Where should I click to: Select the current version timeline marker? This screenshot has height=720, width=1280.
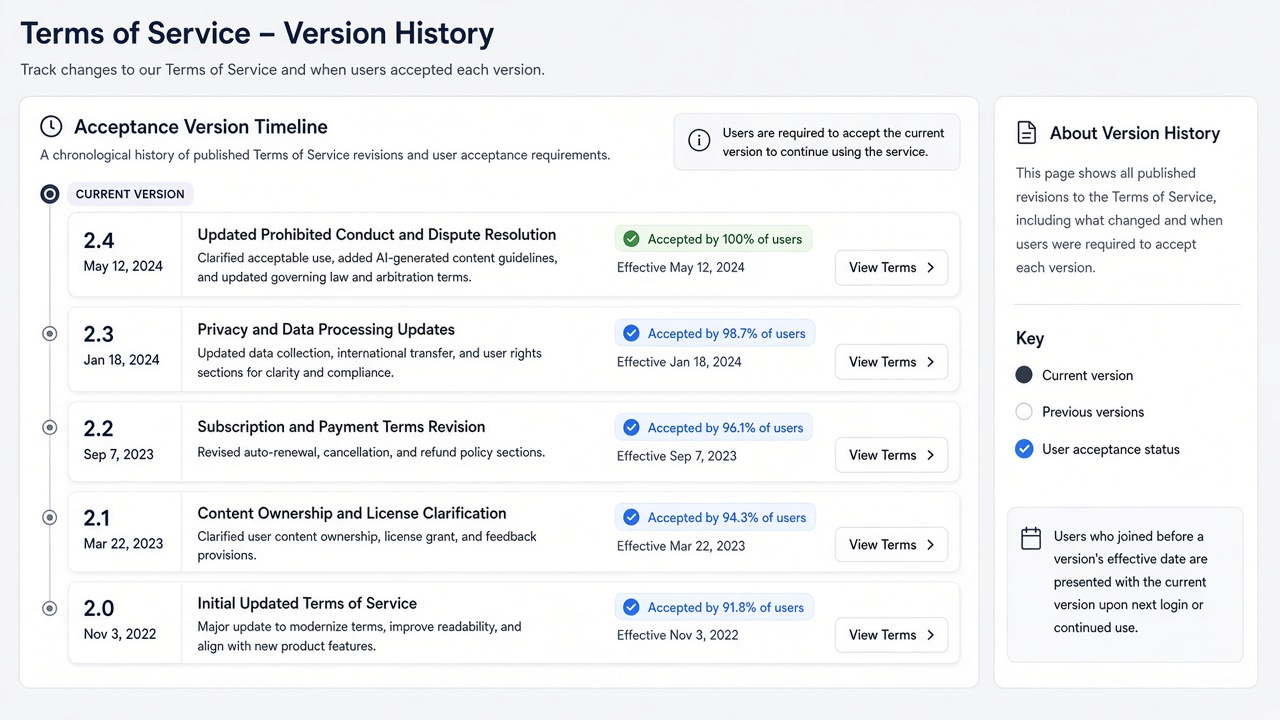50,194
